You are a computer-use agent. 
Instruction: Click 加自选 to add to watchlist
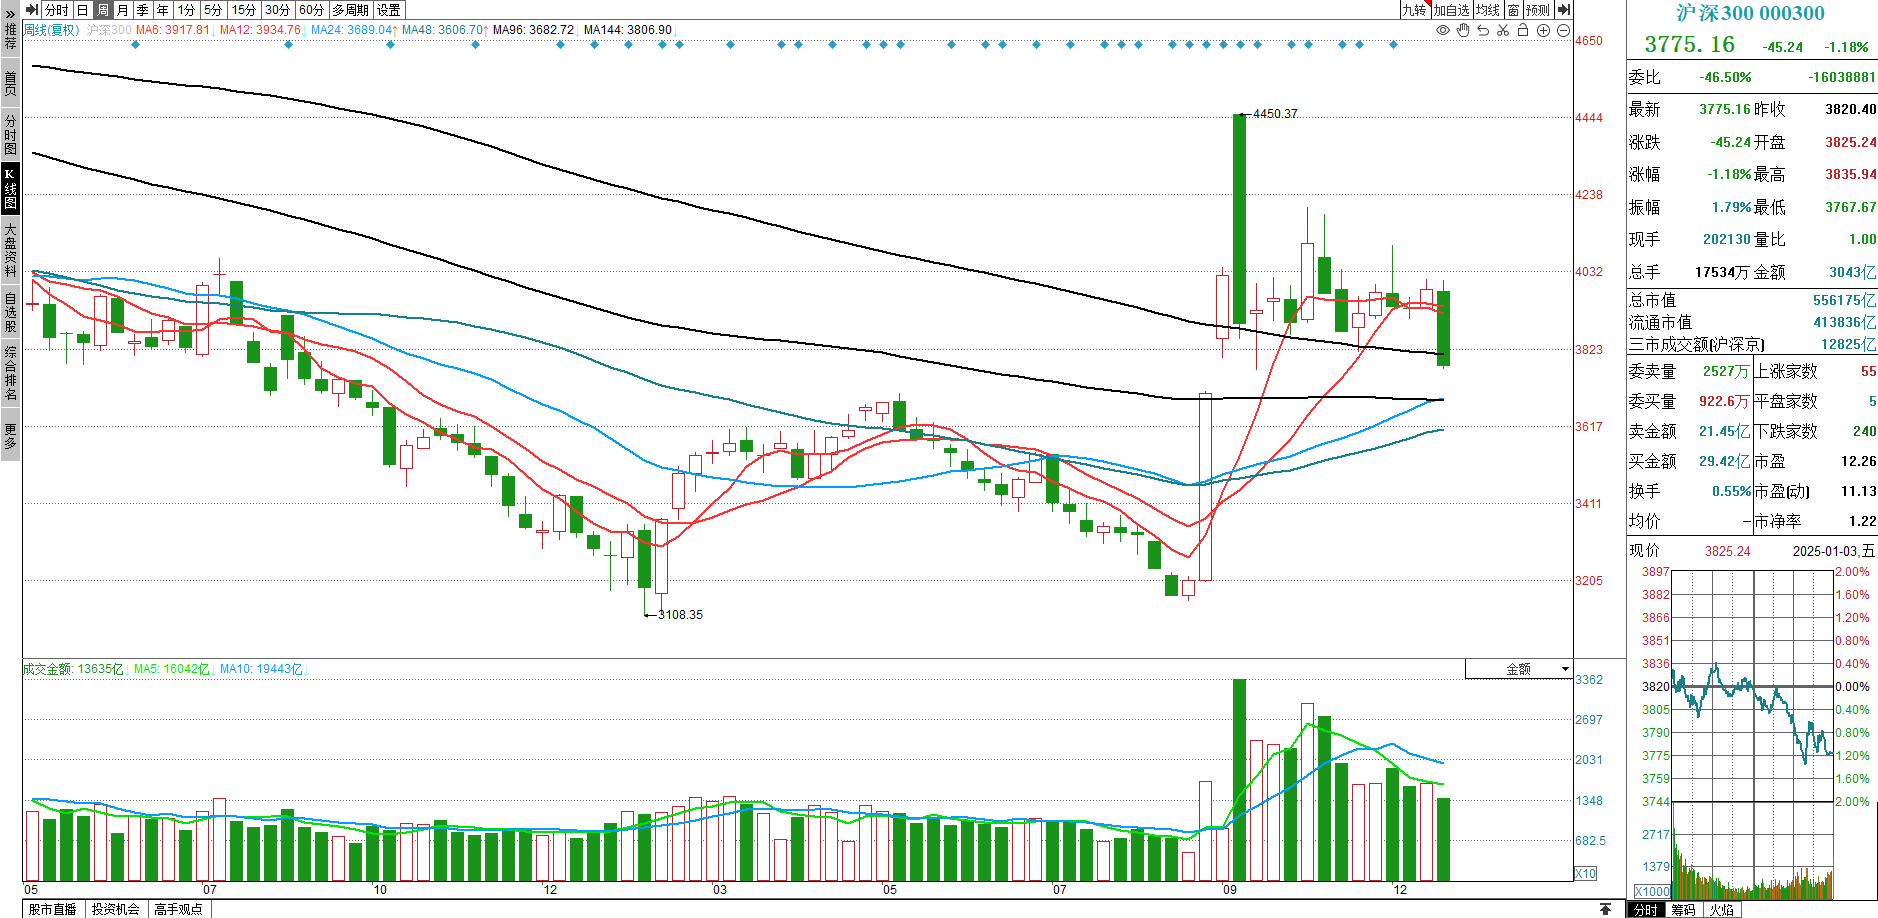(1452, 10)
